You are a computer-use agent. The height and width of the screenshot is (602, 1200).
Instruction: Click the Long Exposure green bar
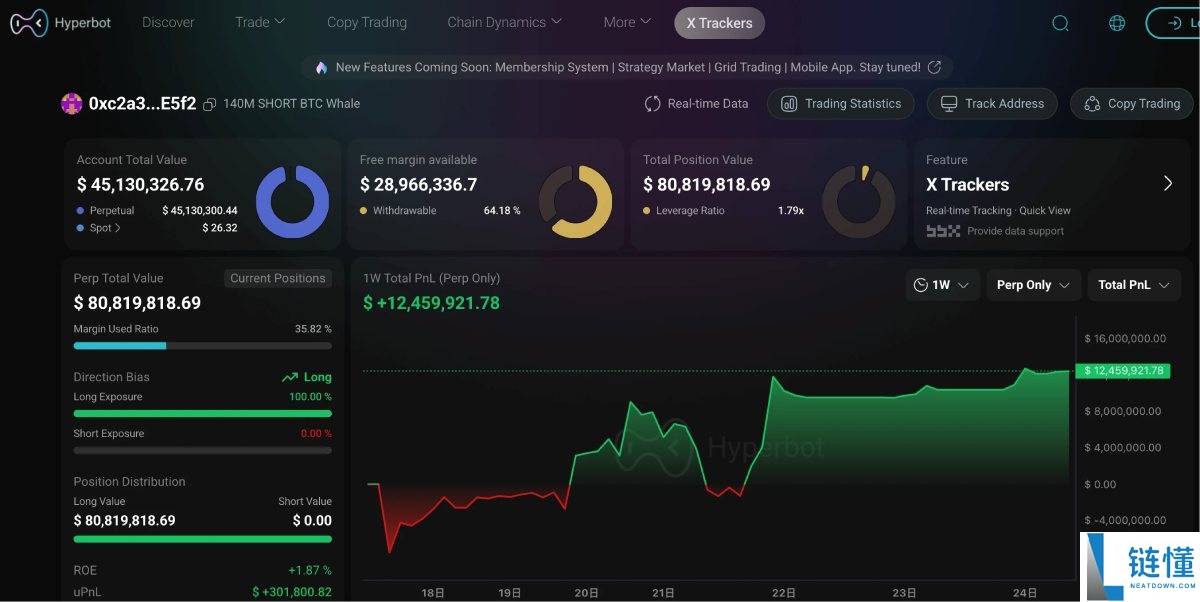[x=202, y=413]
